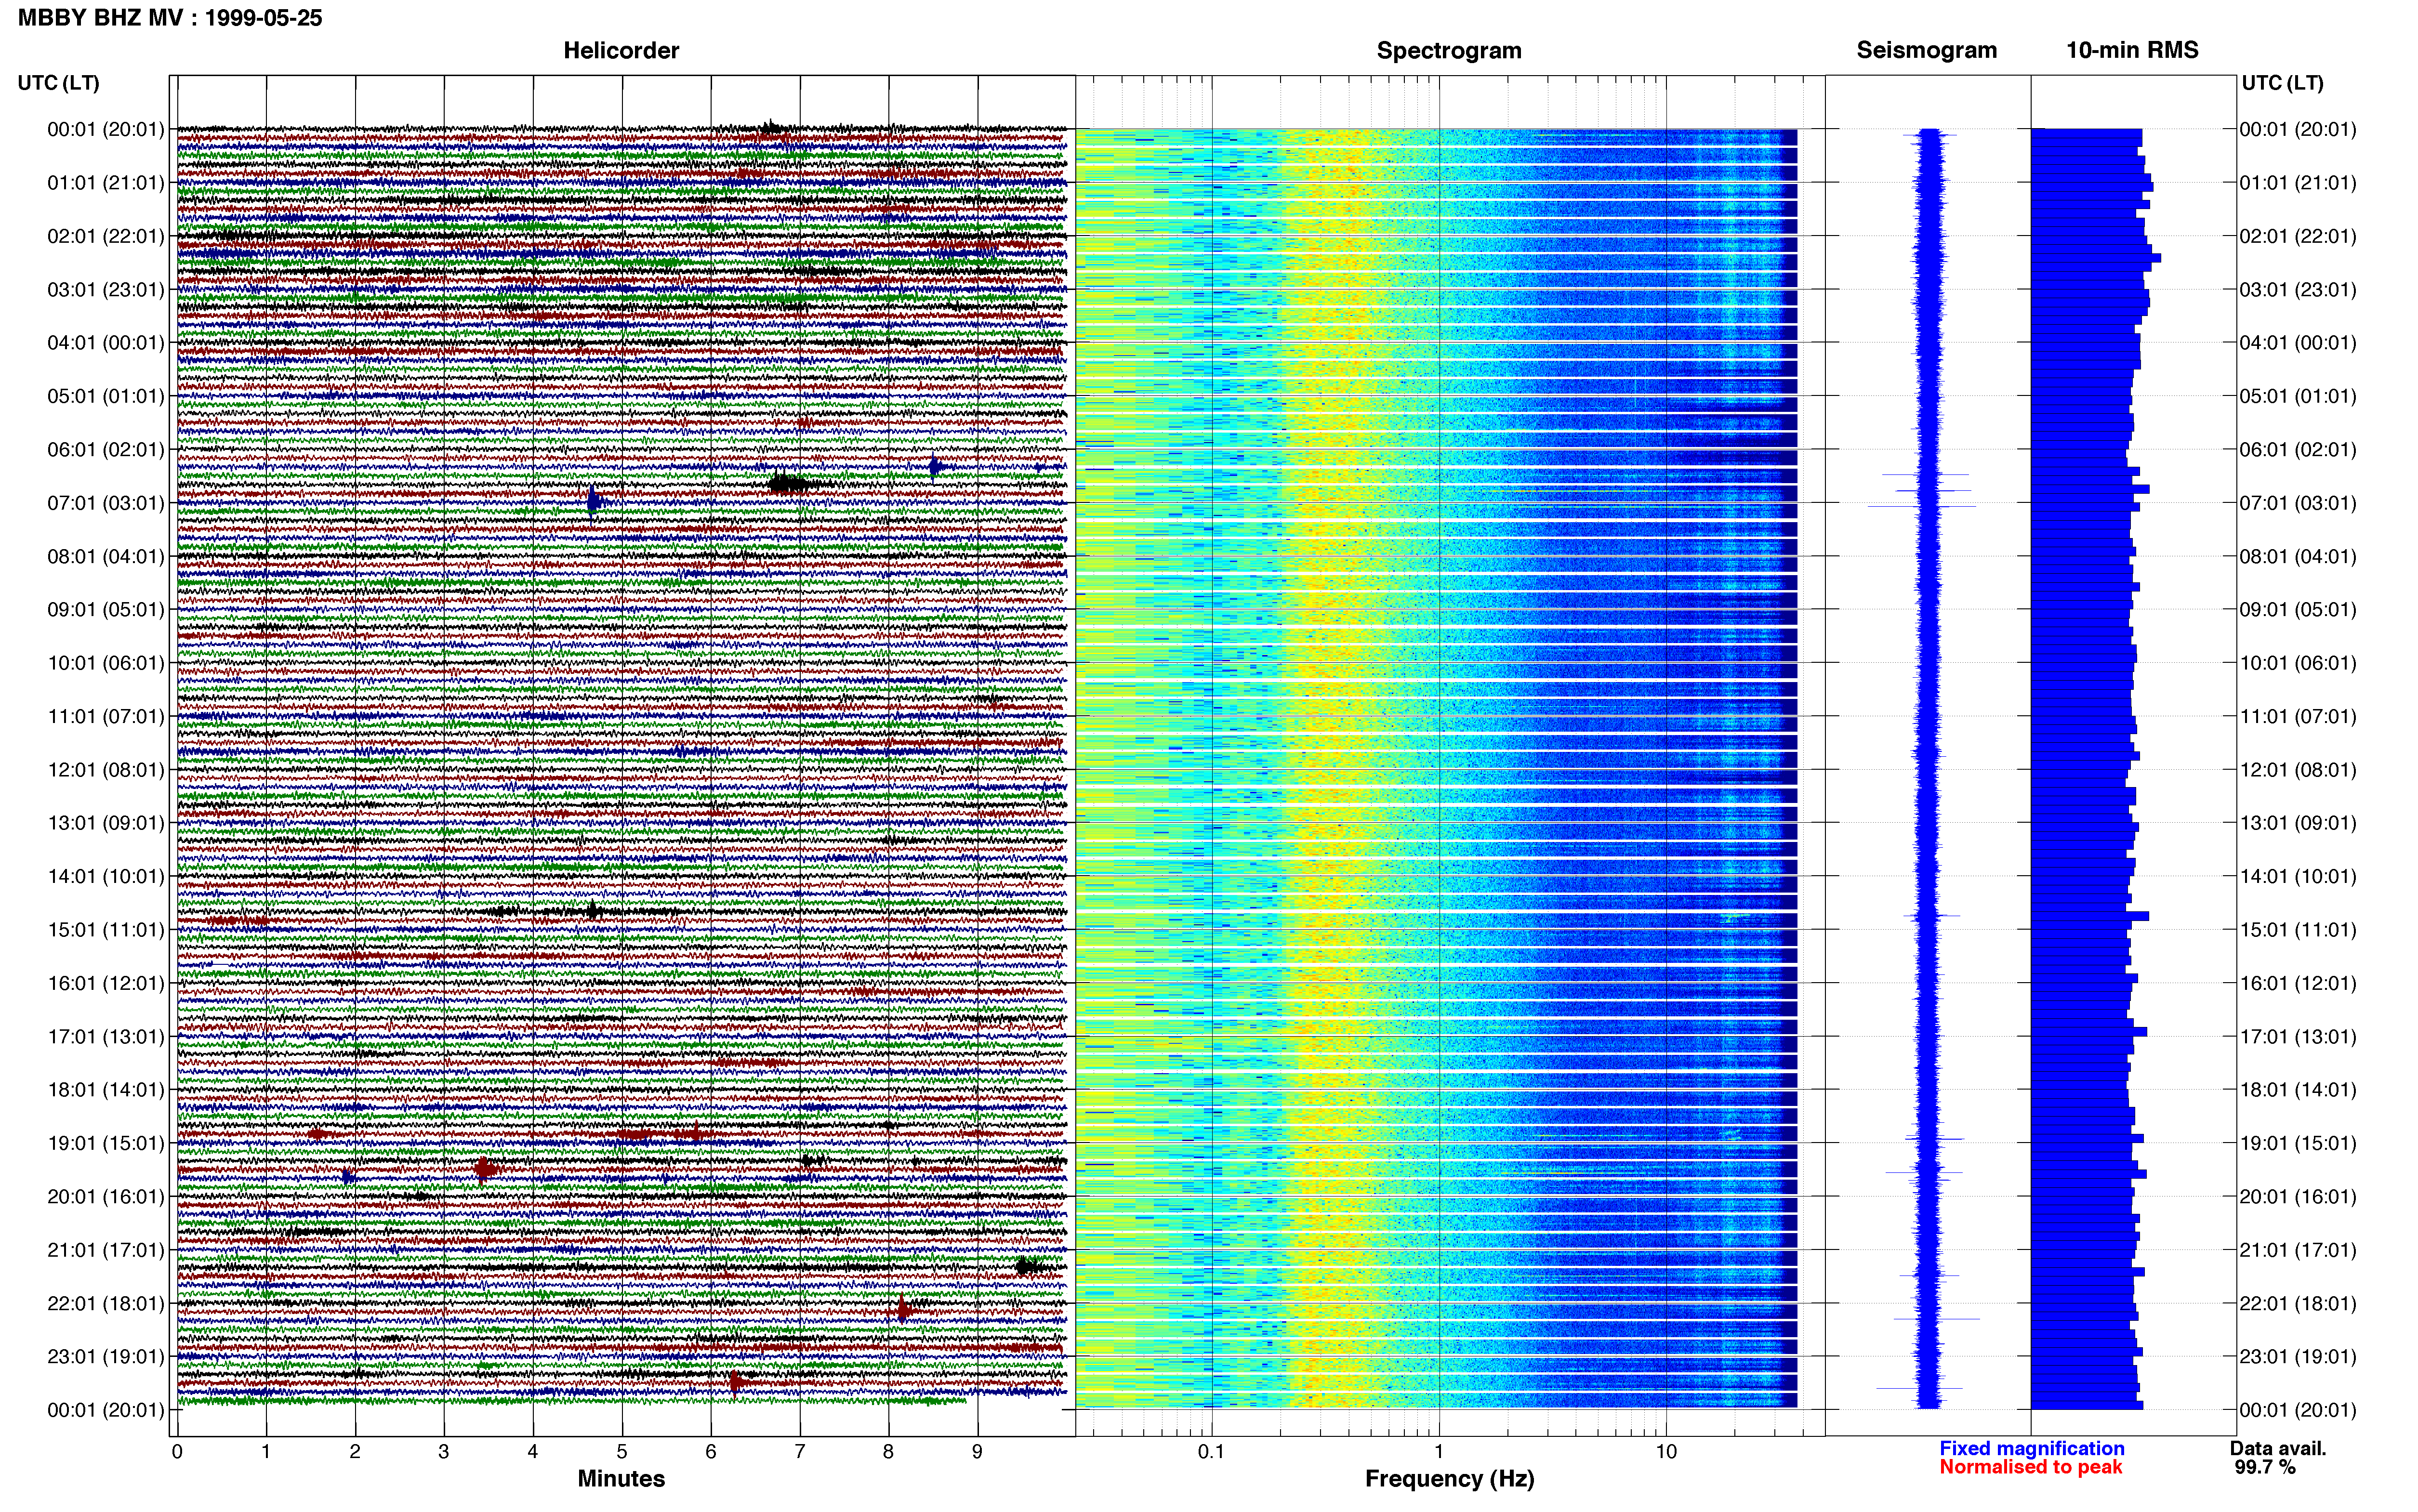Click the 'Minutes' x-axis label
Image resolution: width=2418 pixels, height=1512 pixels.
(621, 1478)
